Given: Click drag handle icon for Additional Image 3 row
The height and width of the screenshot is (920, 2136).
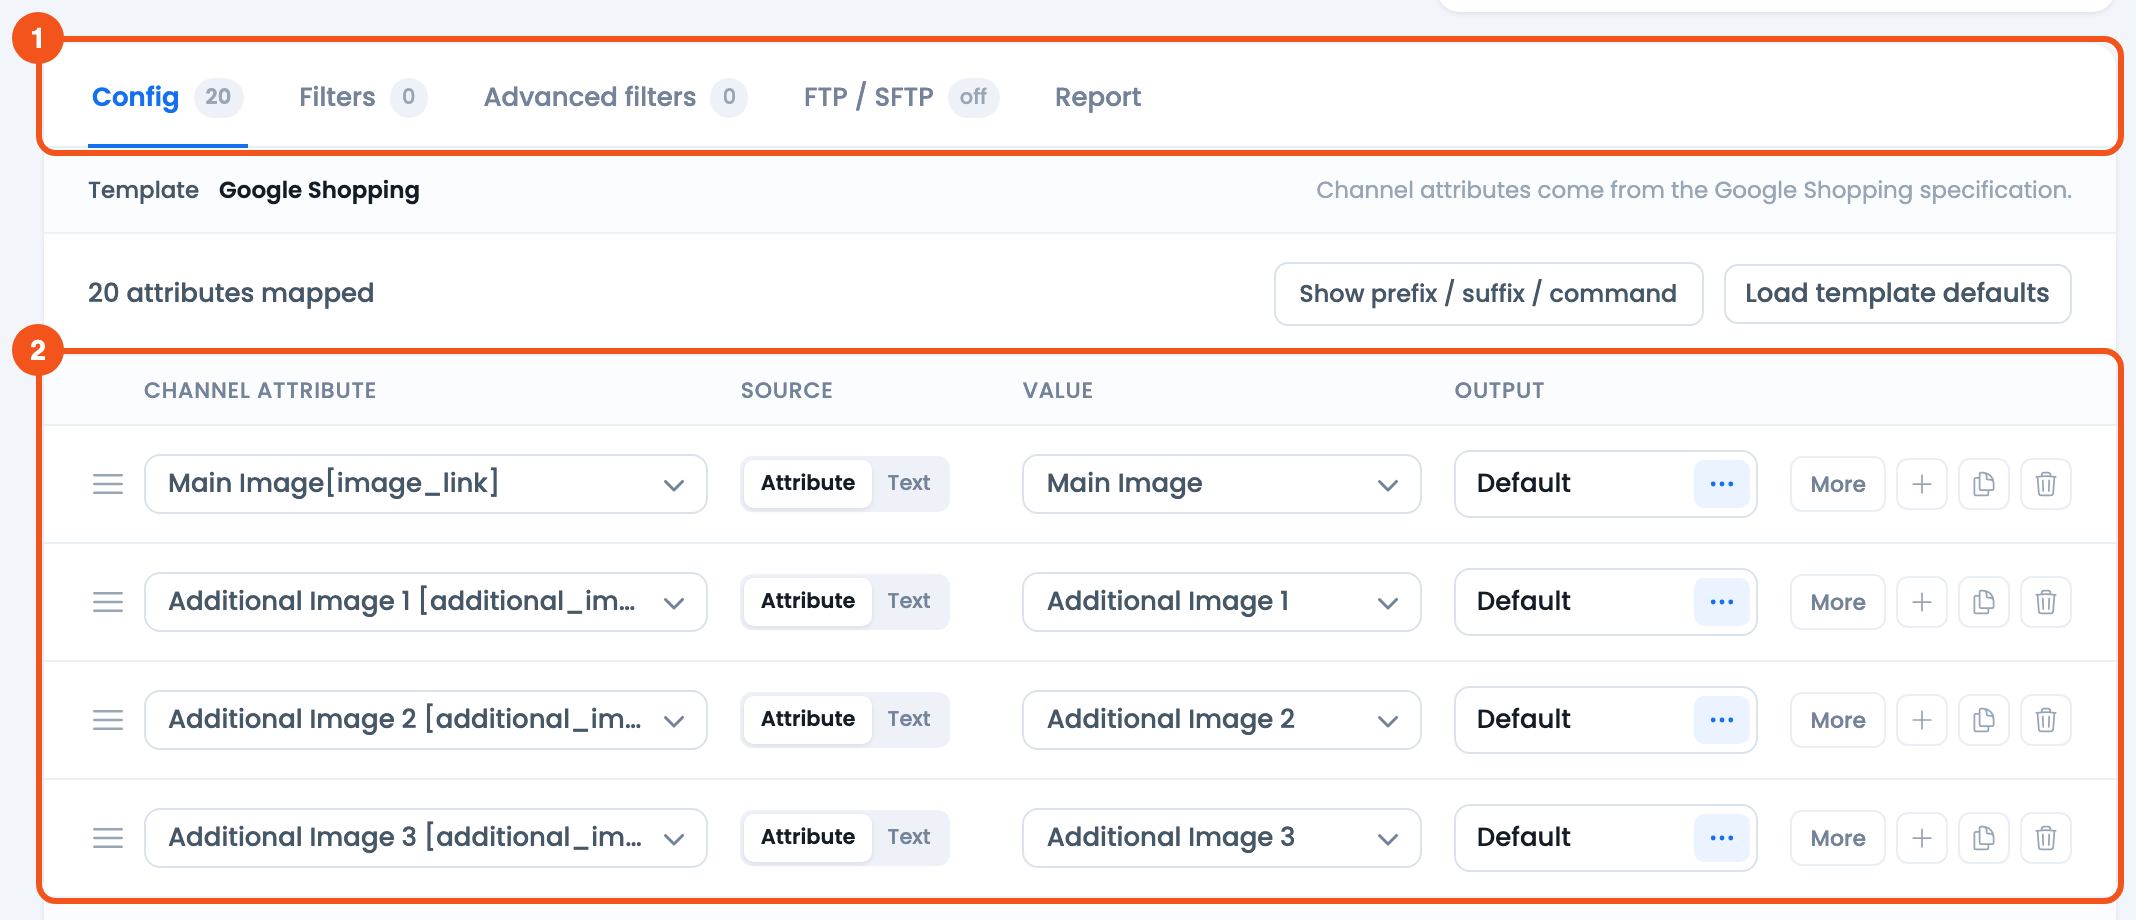Looking at the screenshot, I should point(108,838).
